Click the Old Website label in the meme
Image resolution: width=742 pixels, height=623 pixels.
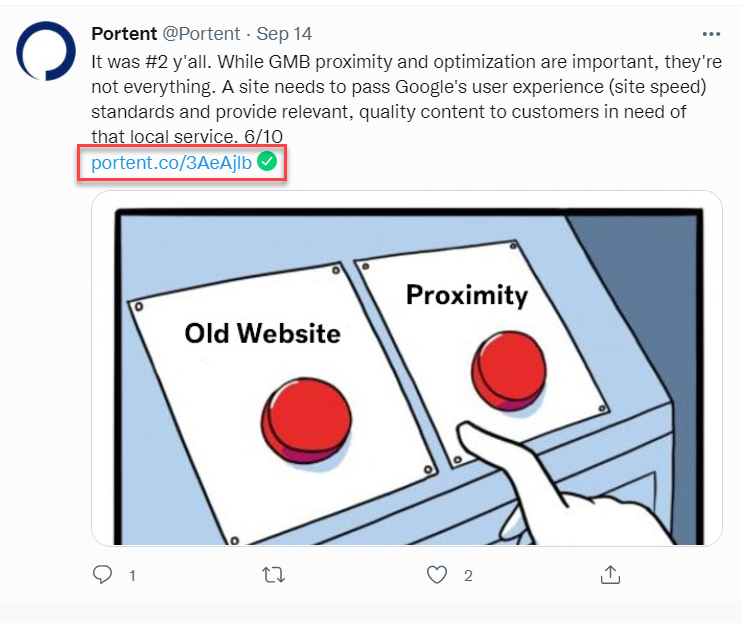pyautogui.click(x=262, y=333)
